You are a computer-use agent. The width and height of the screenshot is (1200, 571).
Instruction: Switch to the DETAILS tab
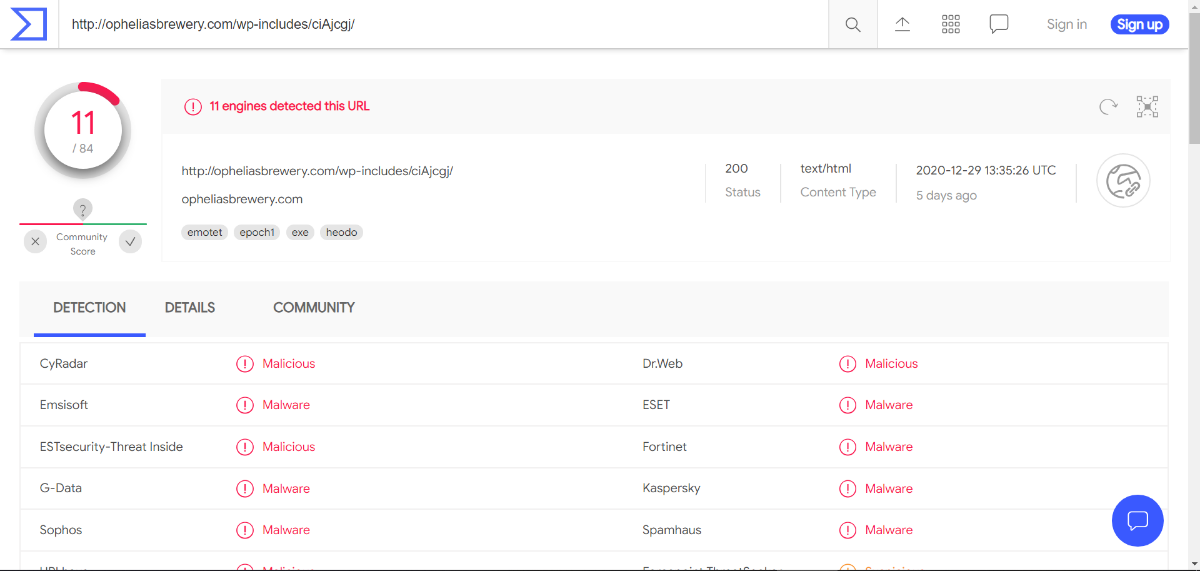[x=190, y=308]
